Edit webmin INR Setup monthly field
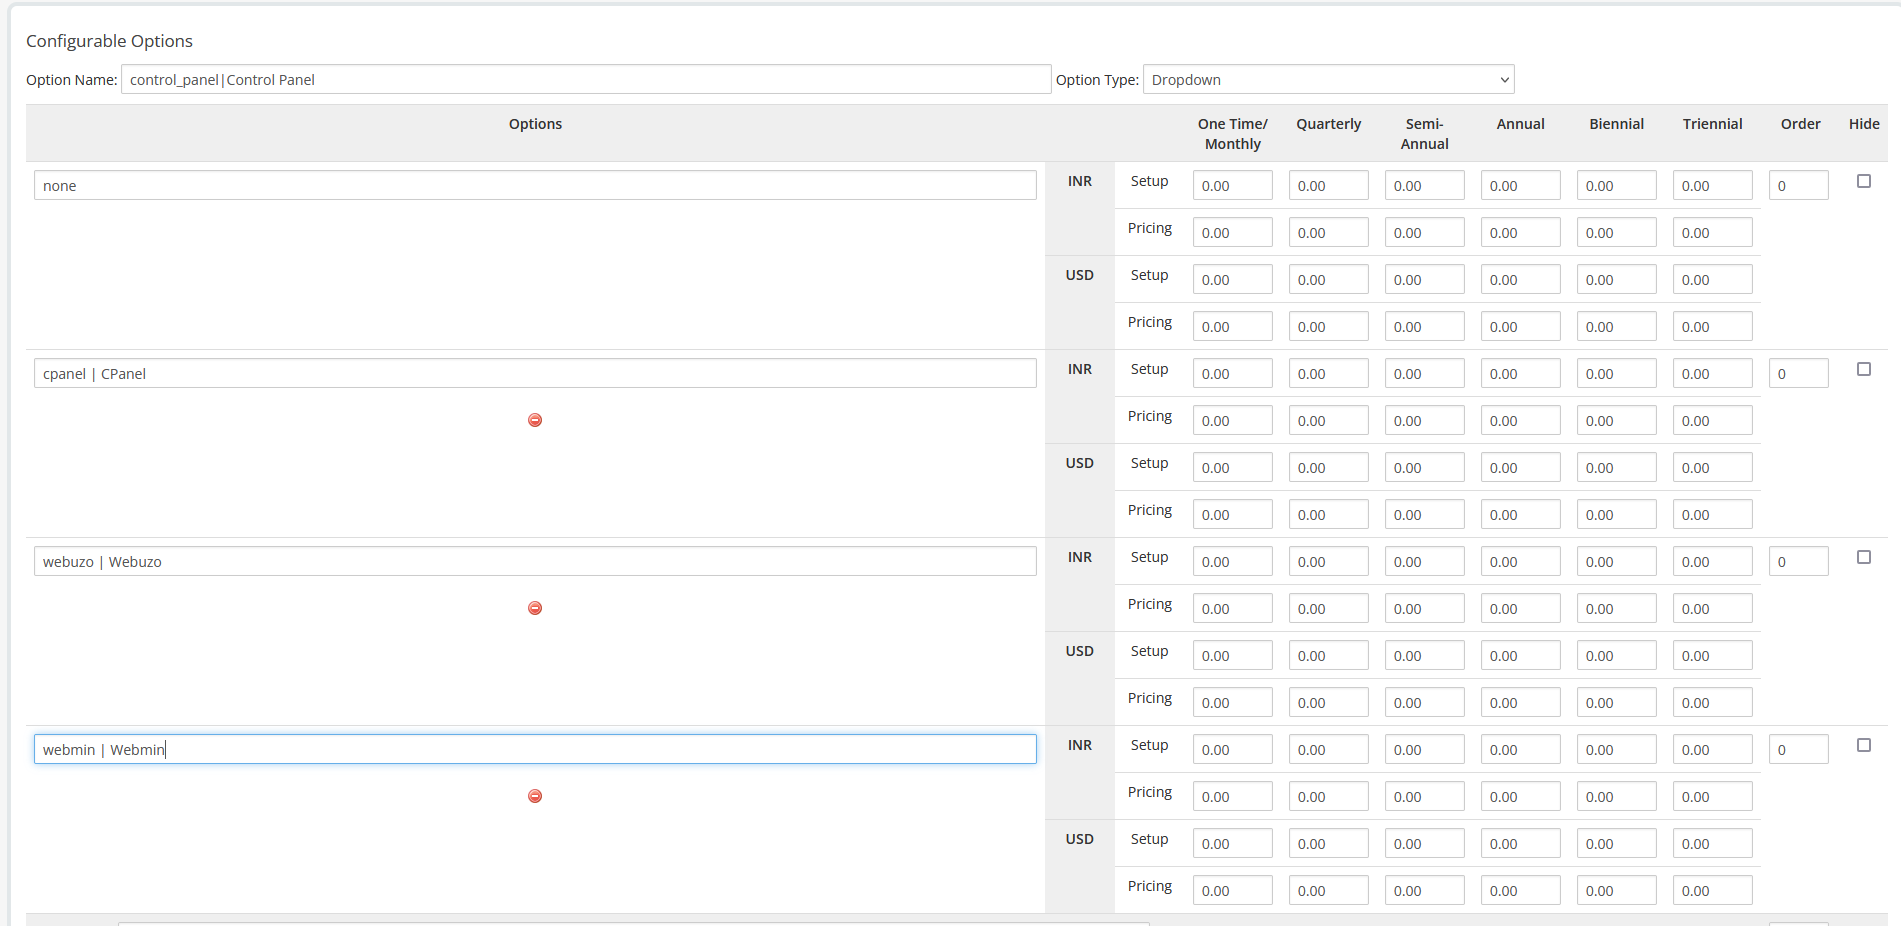This screenshot has height=926, width=1901. pyautogui.click(x=1233, y=749)
